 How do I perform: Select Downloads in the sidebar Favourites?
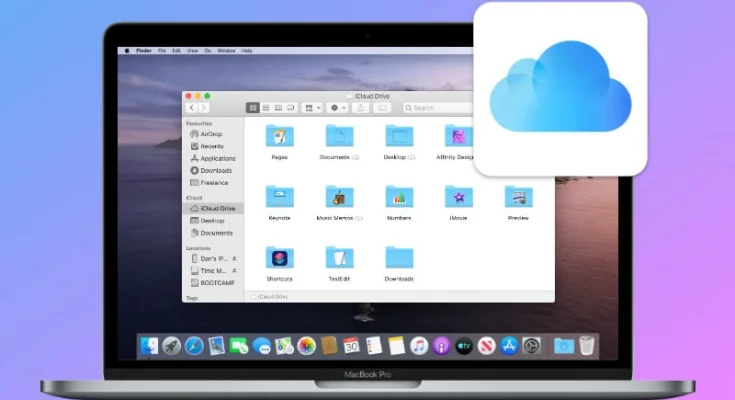click(212, 171)
